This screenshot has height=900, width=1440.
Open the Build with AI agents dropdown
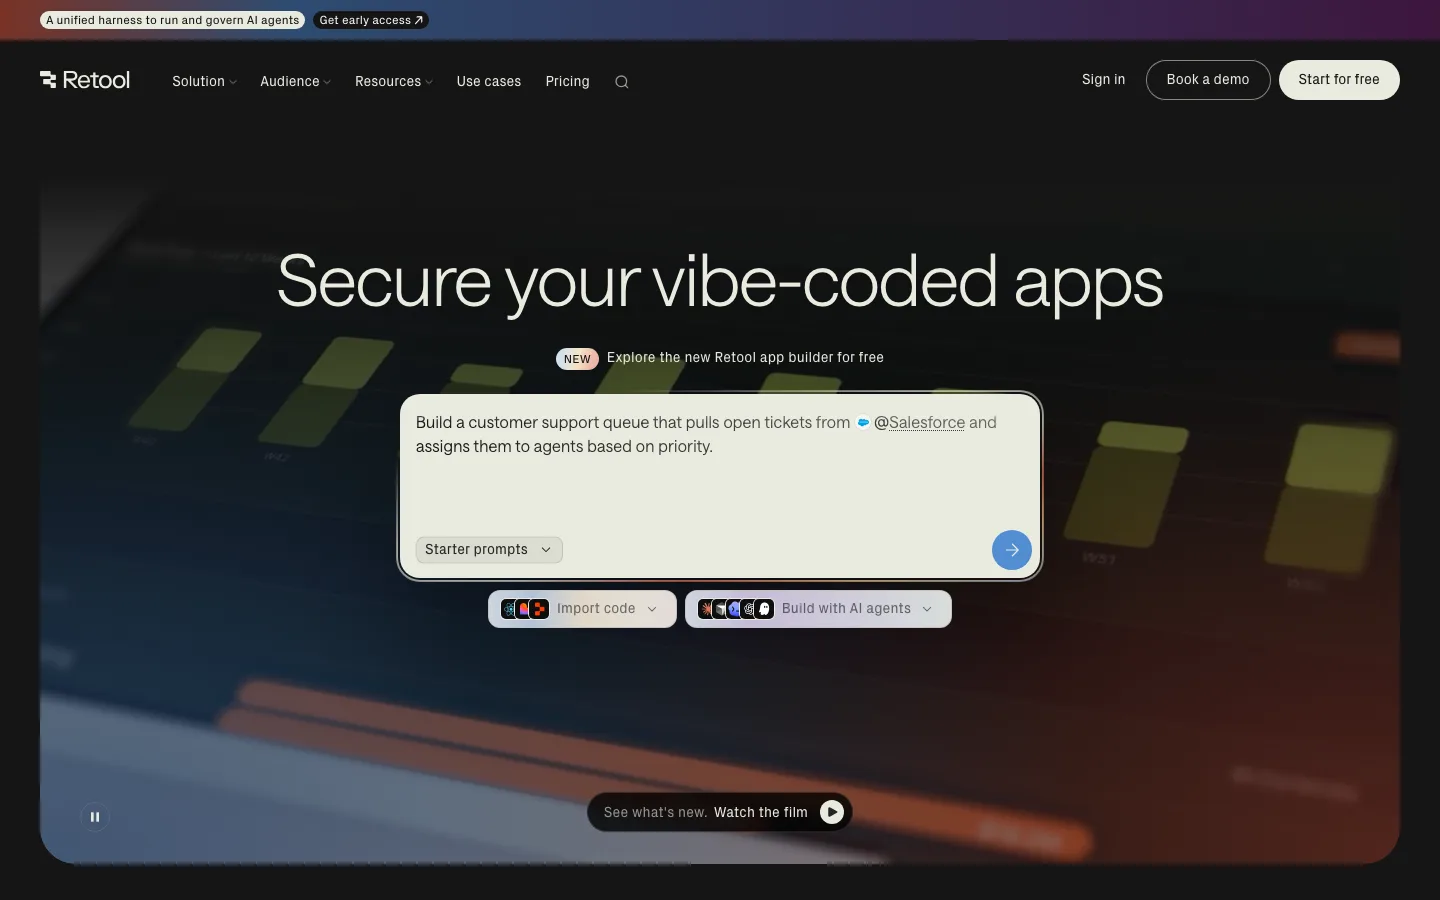[x=818, y=609]
